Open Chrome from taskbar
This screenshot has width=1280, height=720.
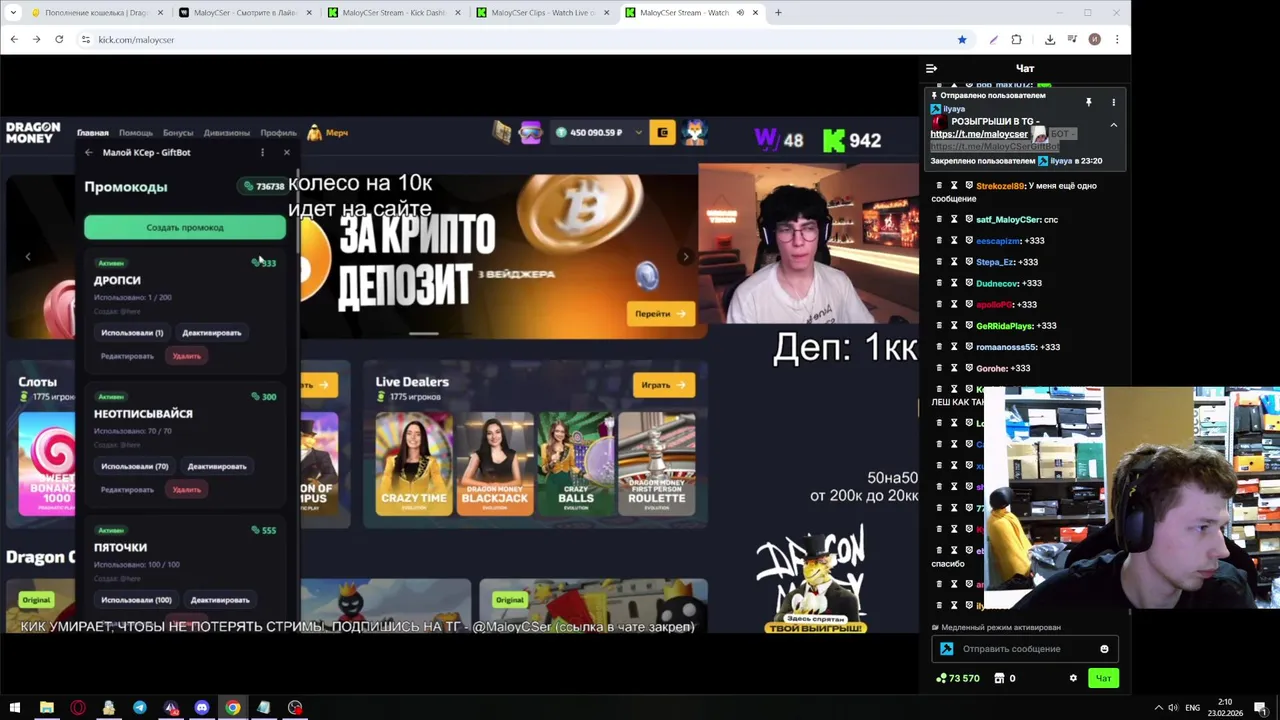(232, 707)
